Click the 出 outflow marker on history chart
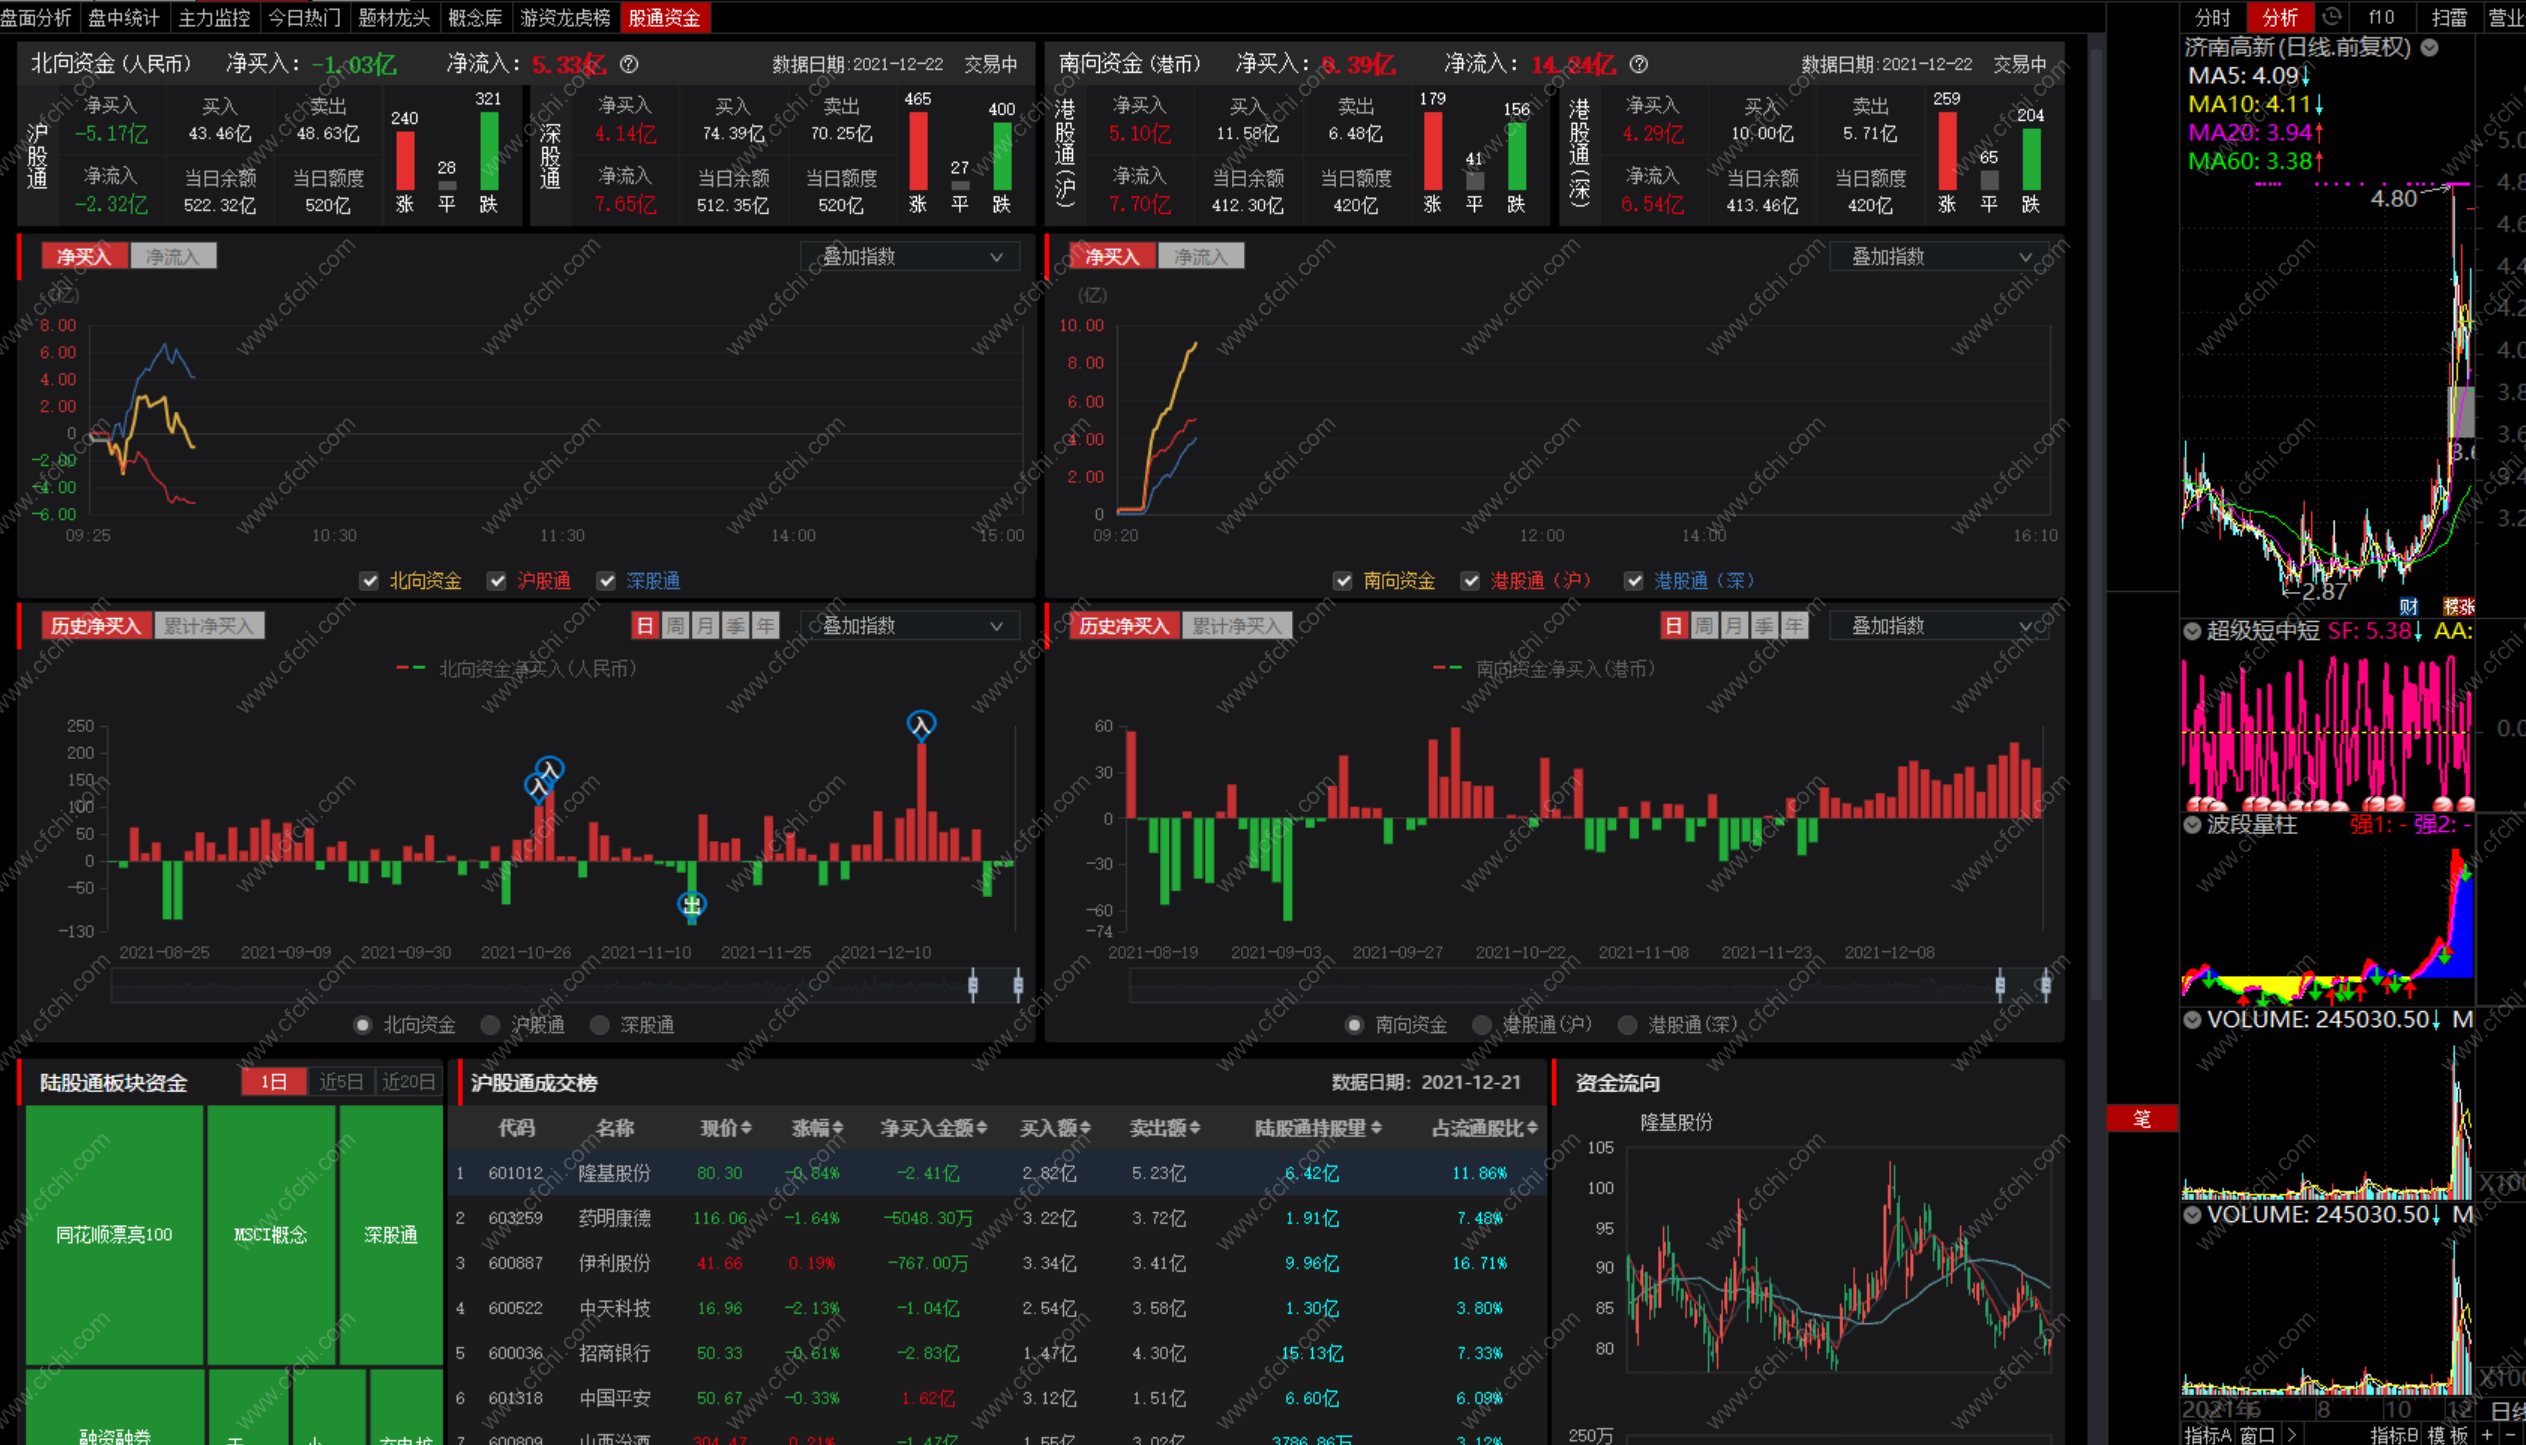 pos(691,905)
